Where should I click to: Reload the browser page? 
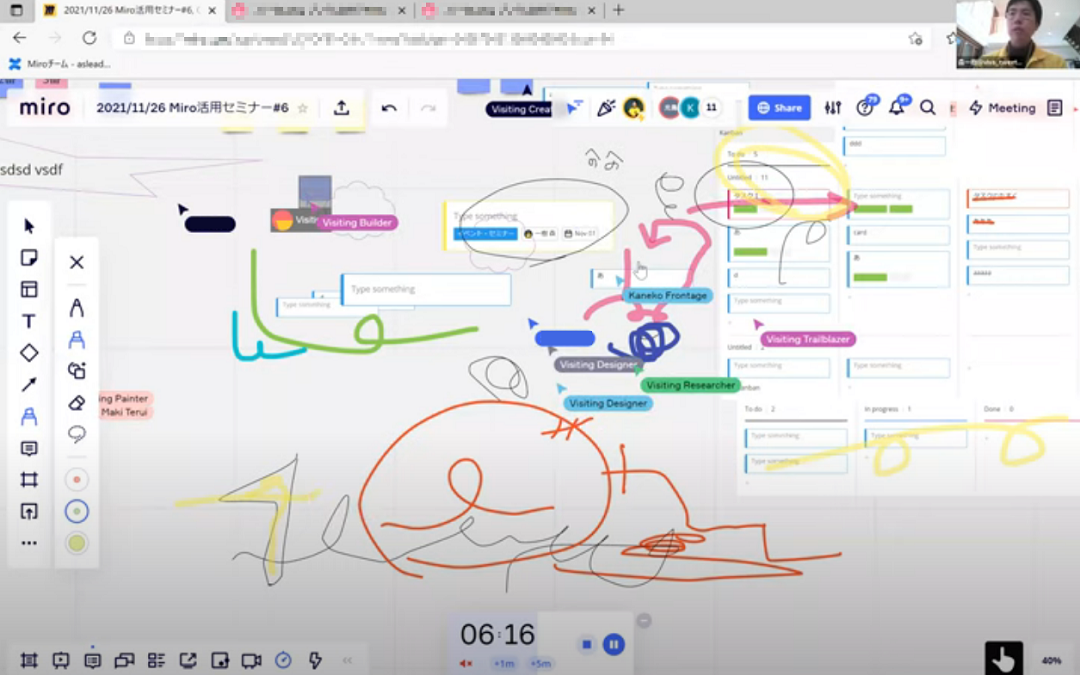(90, 38)
